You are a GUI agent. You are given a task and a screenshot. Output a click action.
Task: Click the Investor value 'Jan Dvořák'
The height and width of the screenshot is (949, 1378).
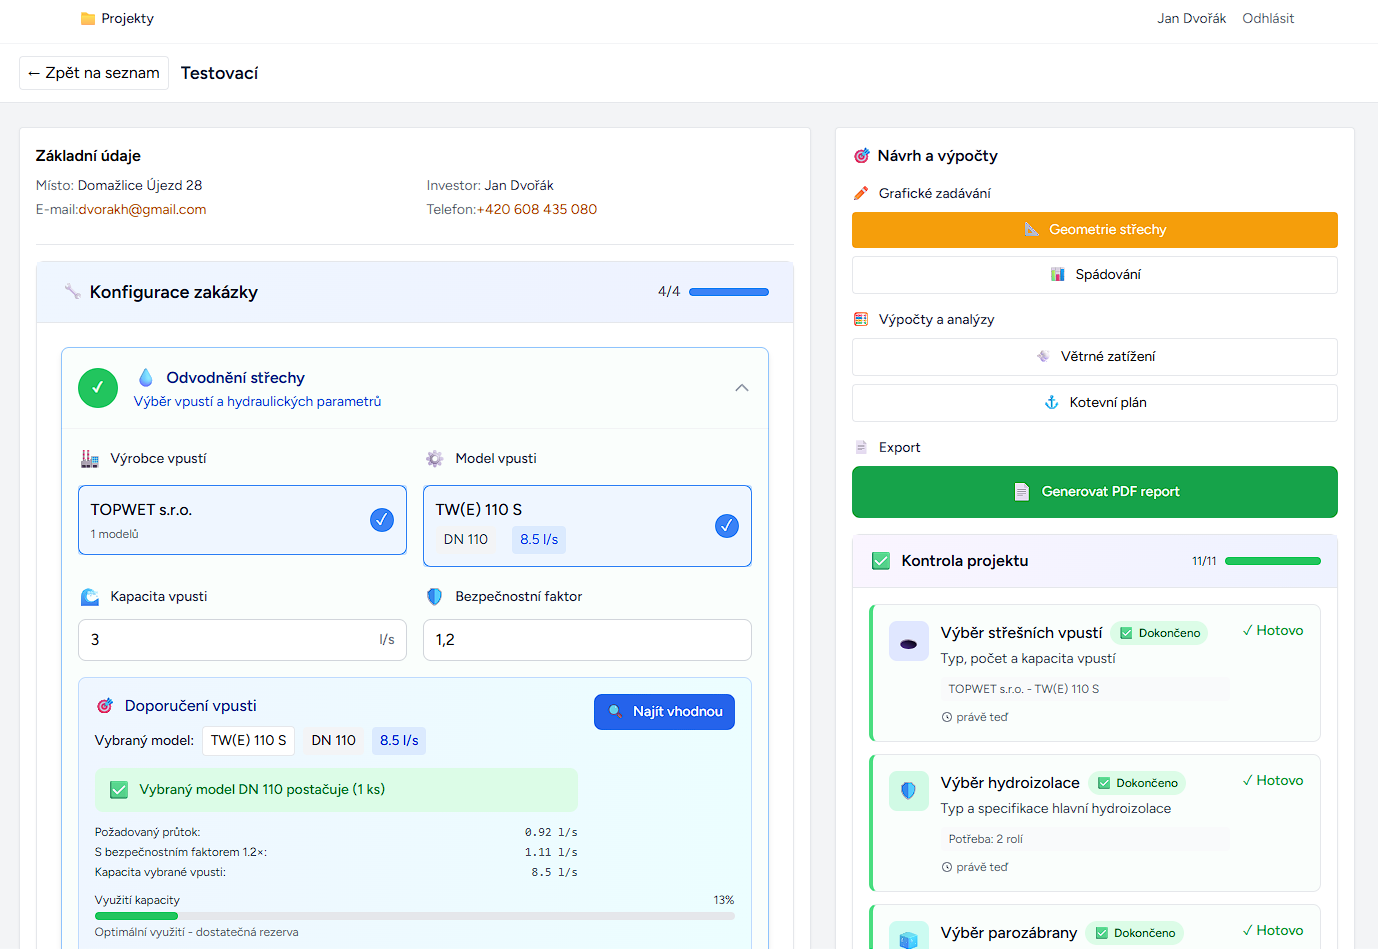(x=519, y=186)
